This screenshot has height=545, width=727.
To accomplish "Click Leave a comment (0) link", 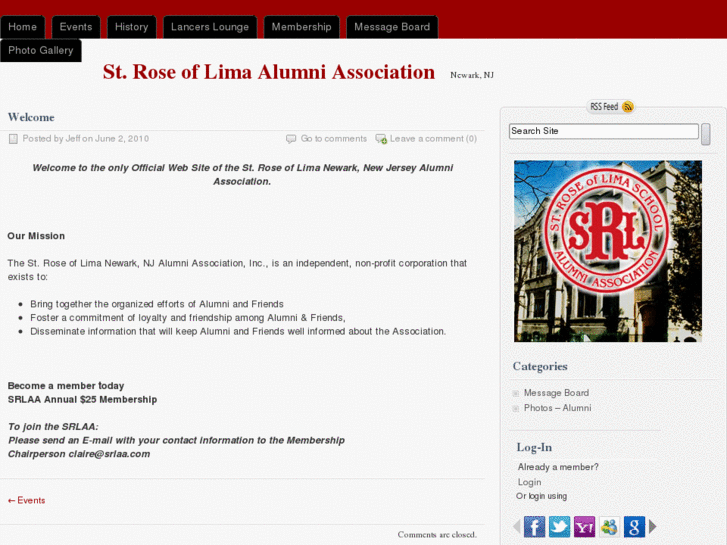I will pos(433,139).
